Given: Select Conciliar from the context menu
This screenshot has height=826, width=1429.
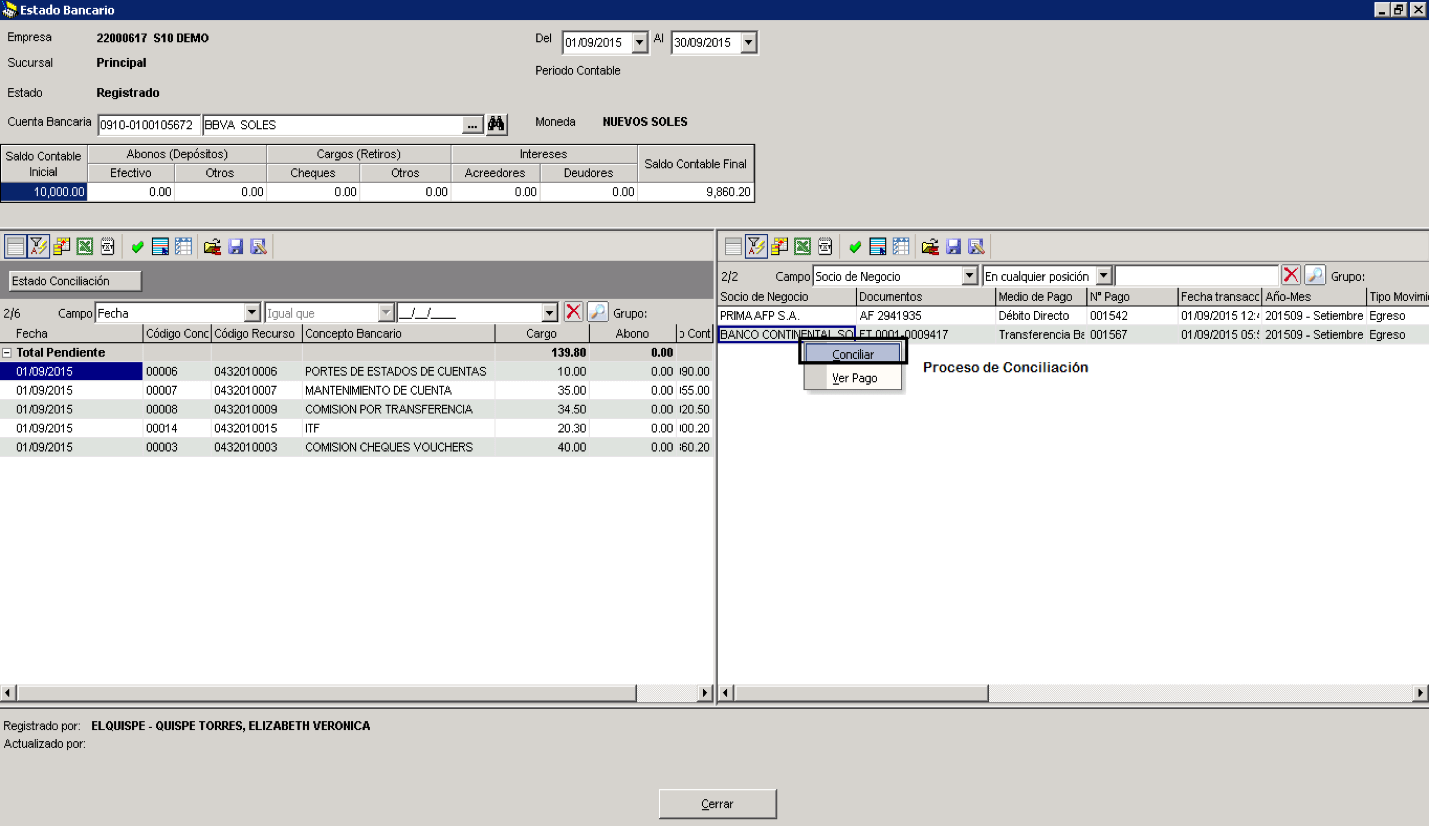Looking at the screenshot, I should point(853,354).
